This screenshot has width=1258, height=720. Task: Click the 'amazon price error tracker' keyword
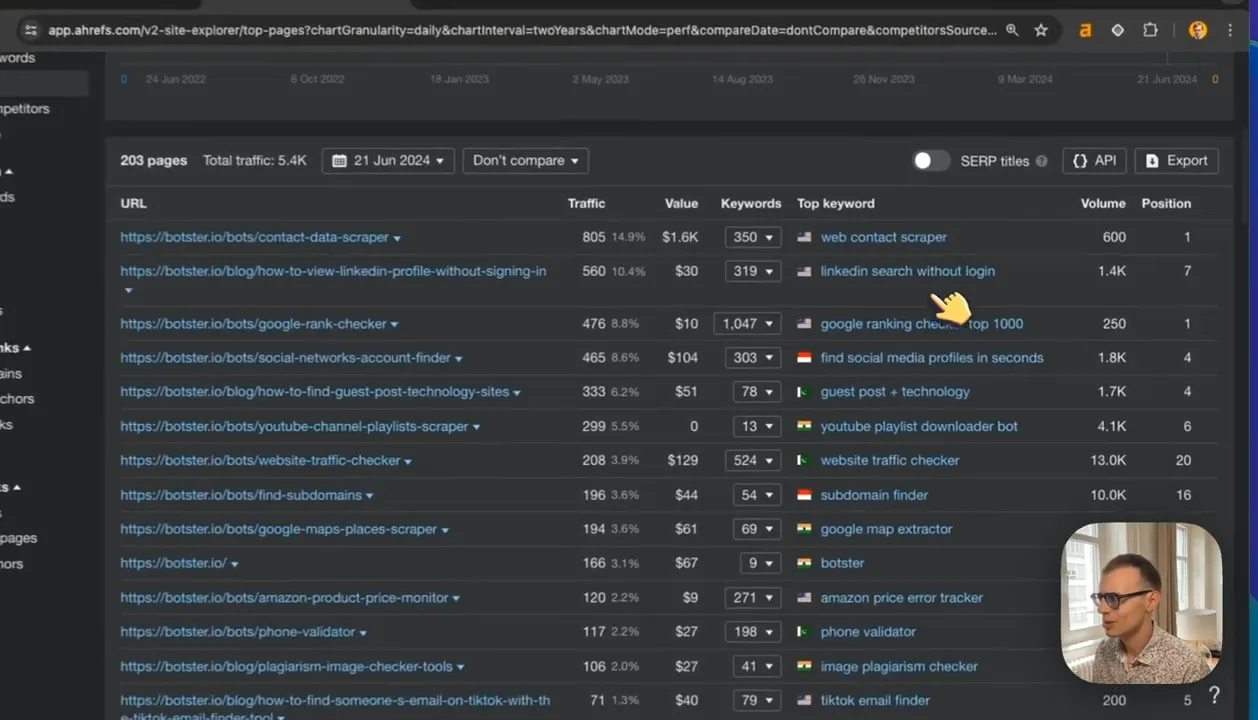(x=901, y=598)
